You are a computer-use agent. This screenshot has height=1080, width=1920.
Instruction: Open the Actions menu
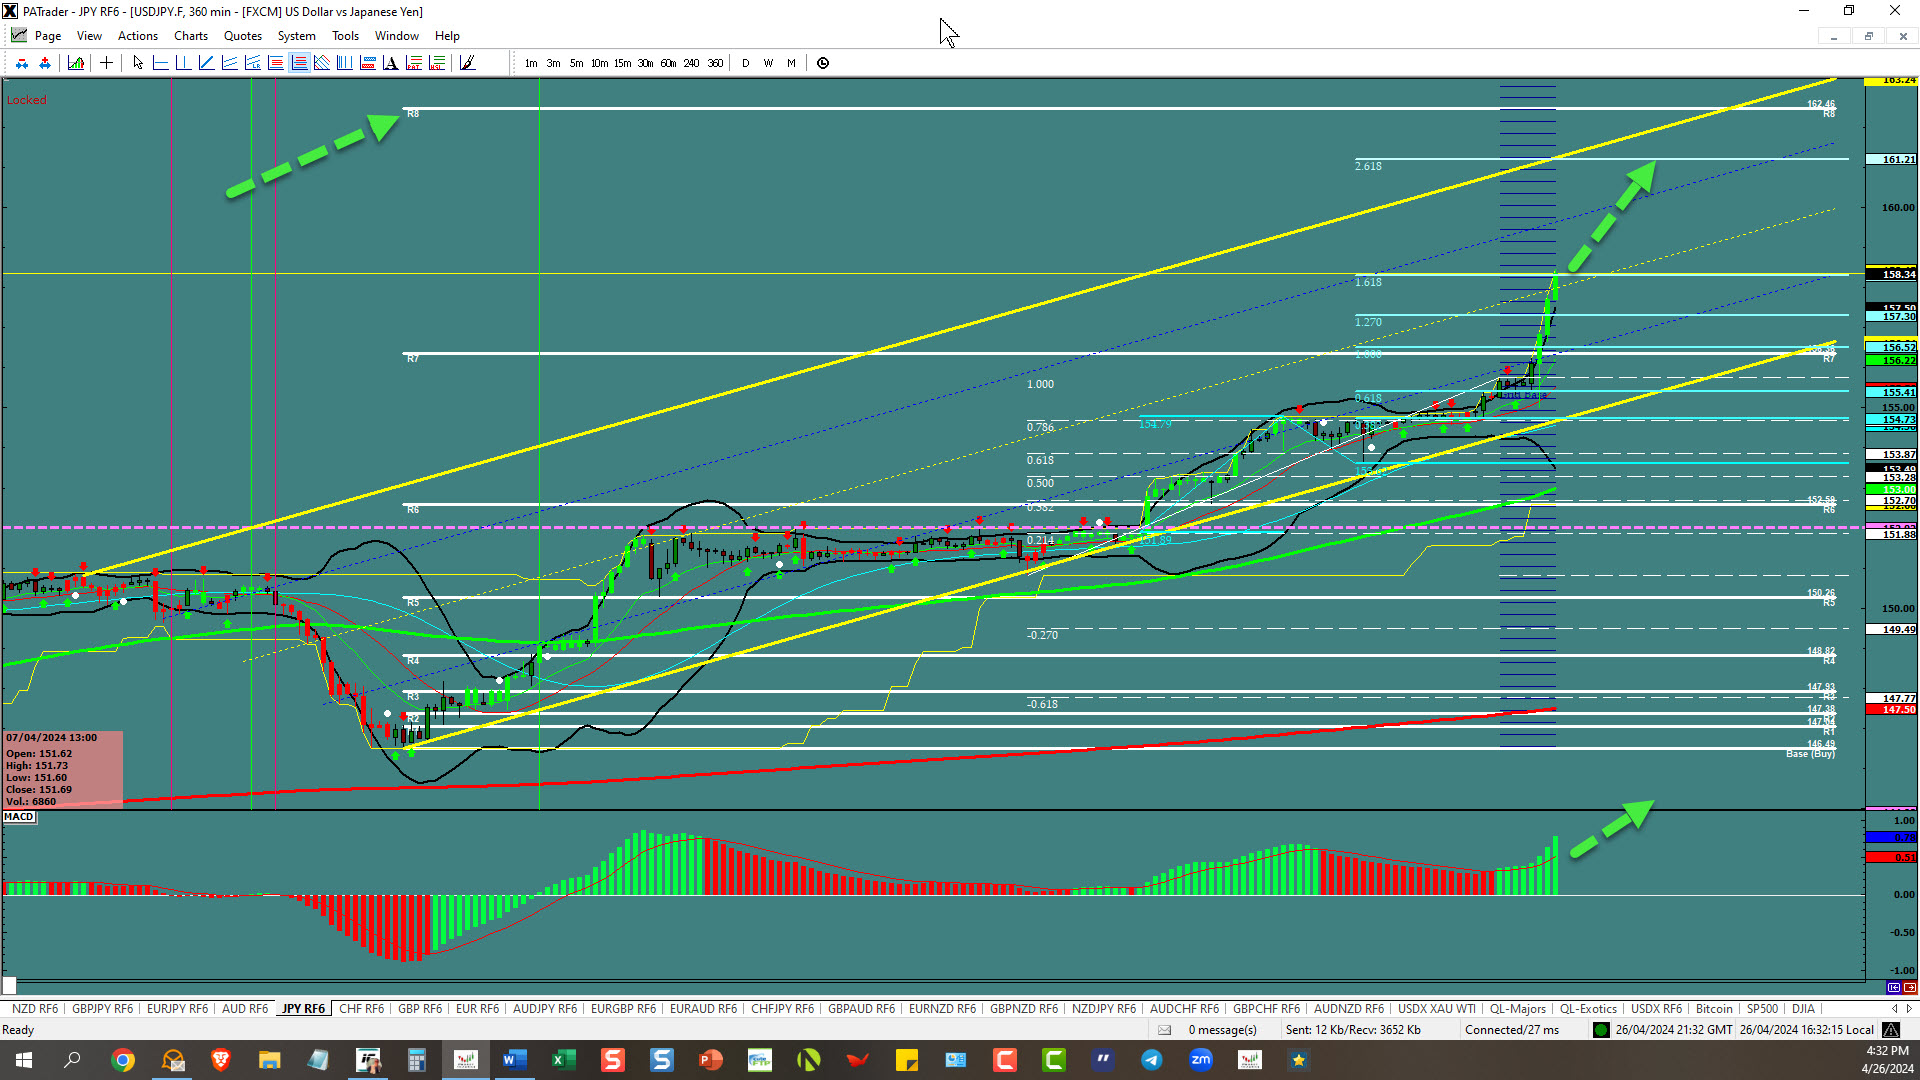pyautogui.click(x=138, y=36)
